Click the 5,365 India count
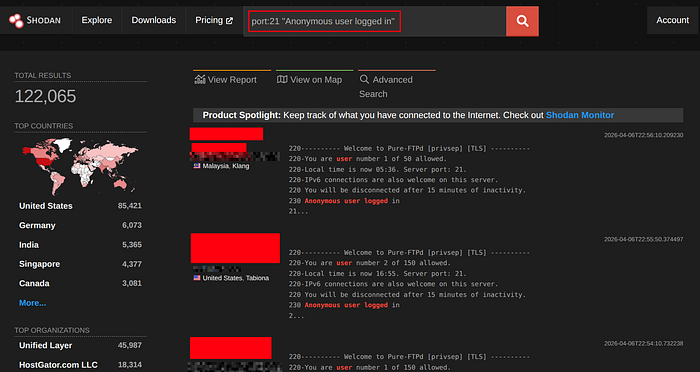This screenshot has height=372, width=700. click(x=132, y=245)
